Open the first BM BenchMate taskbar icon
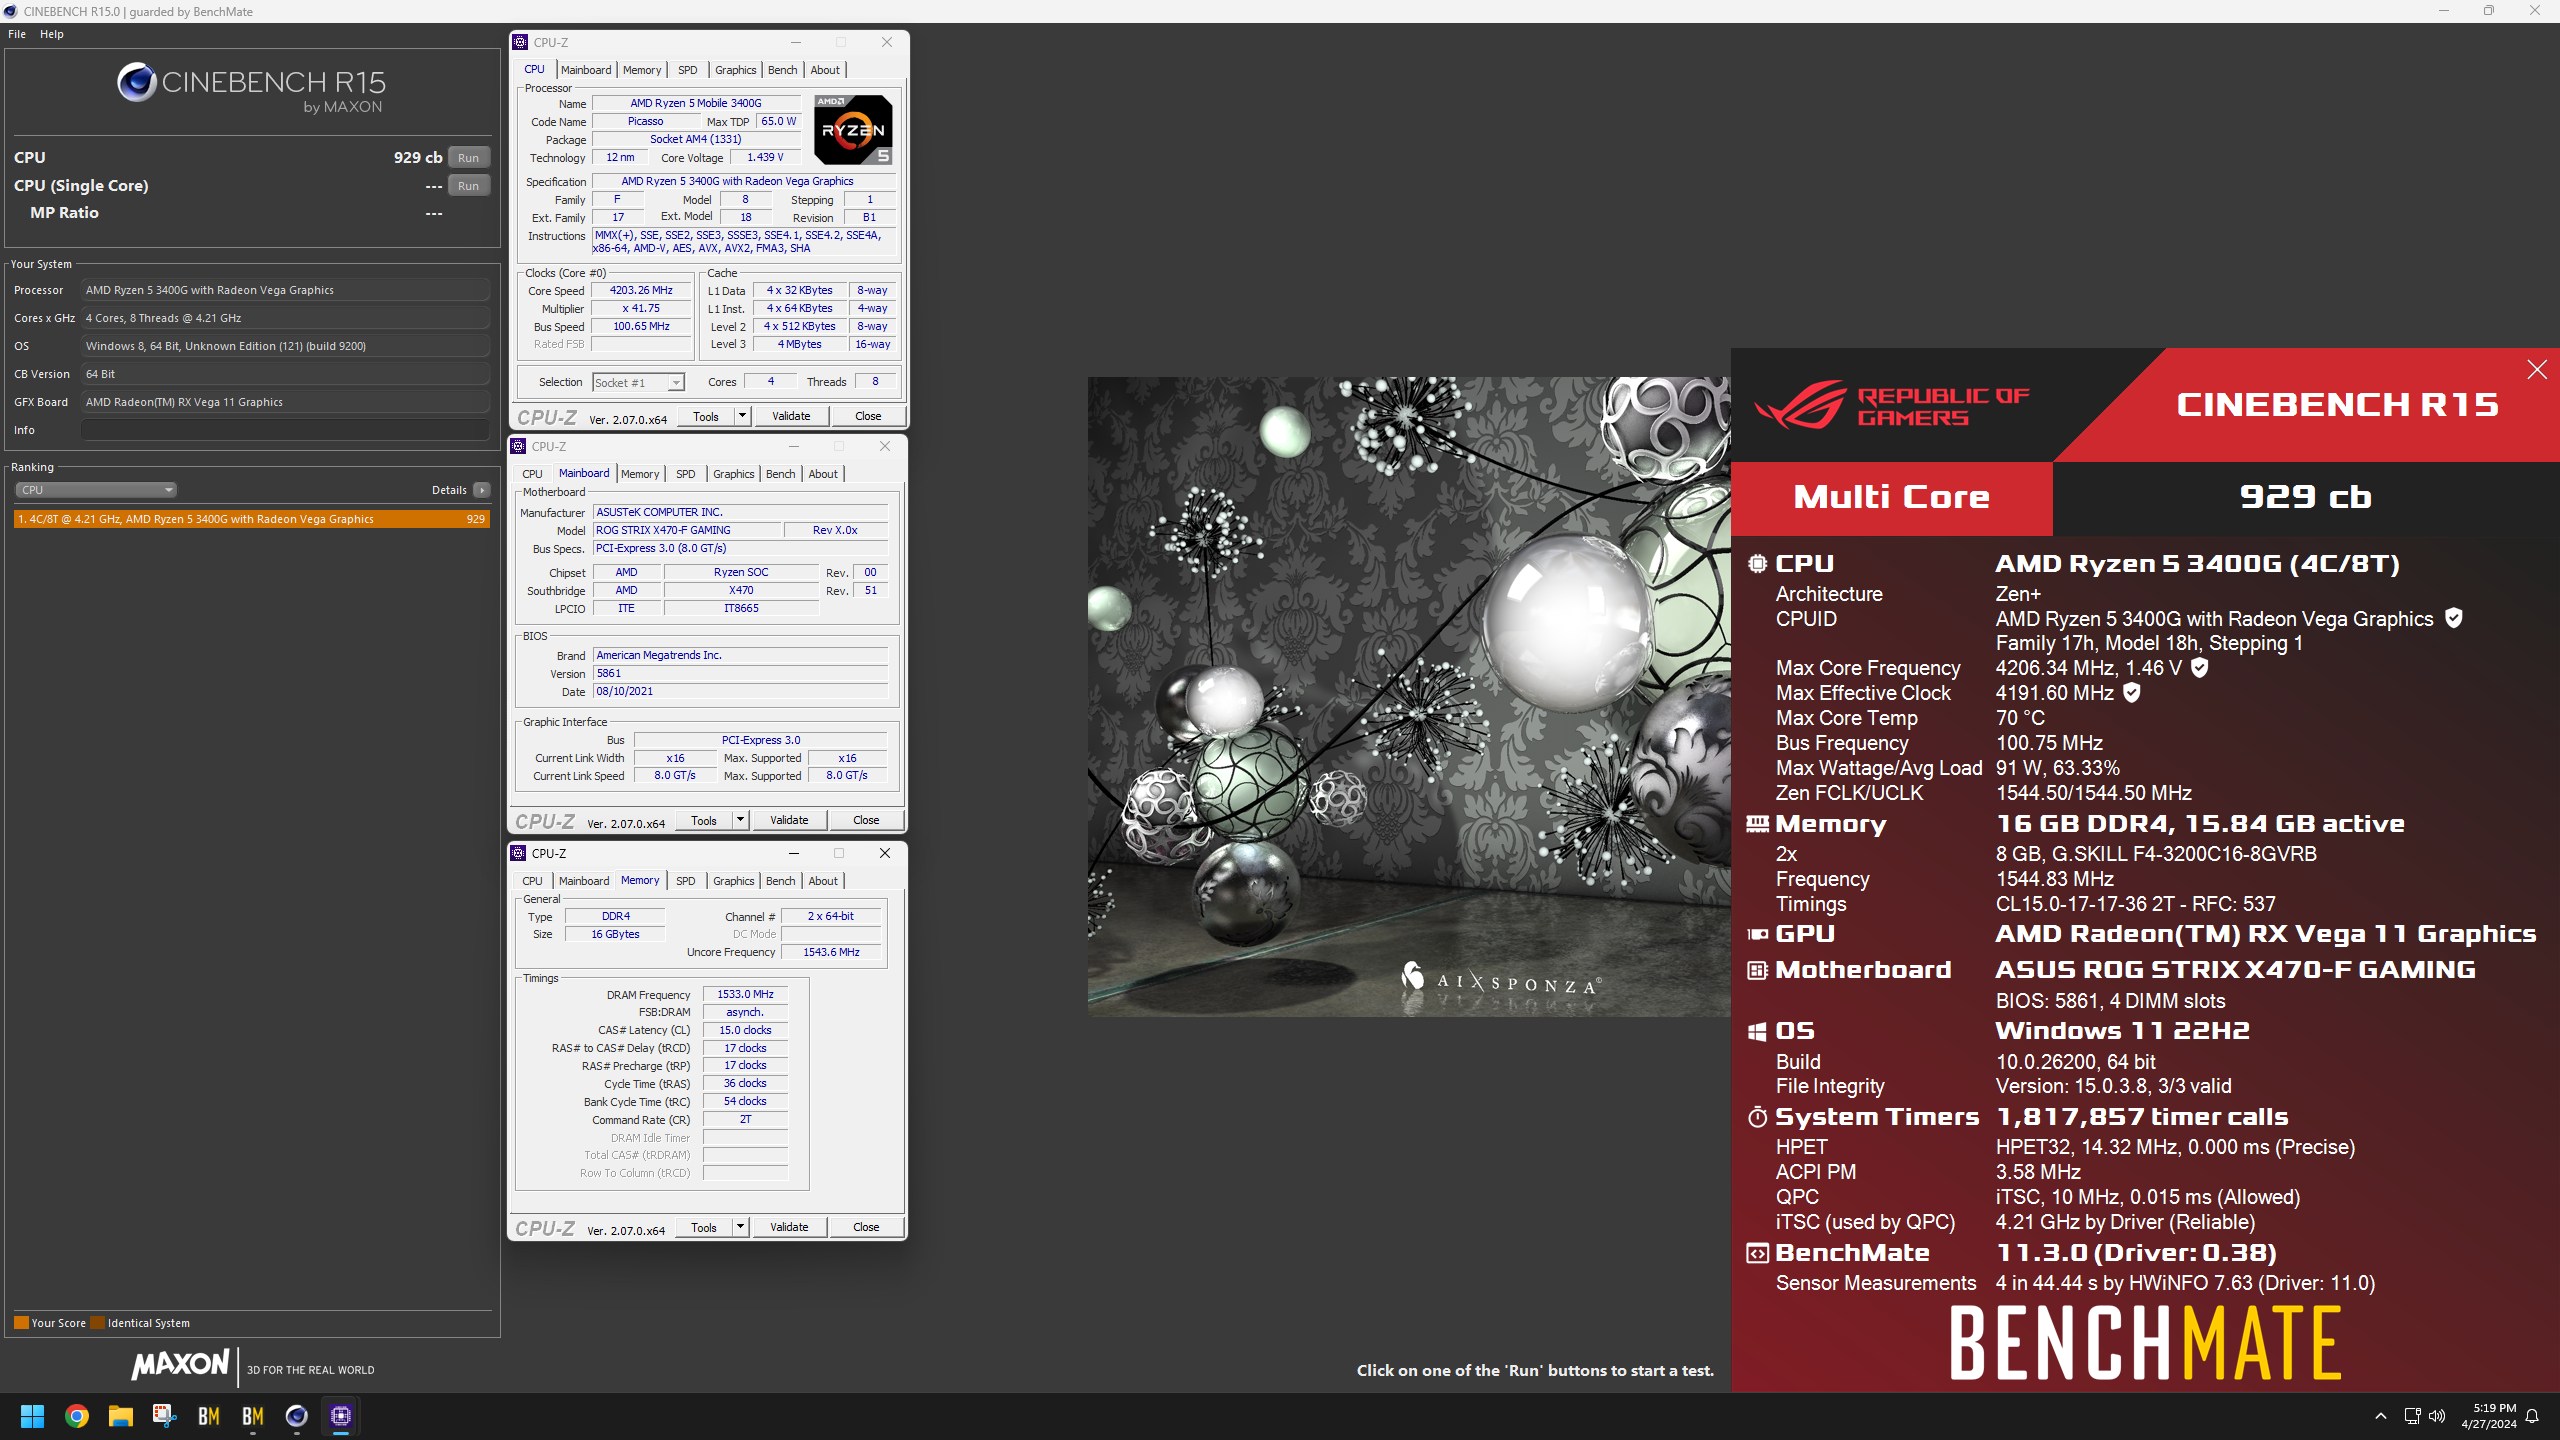The height and width of the screenshot is (1440, 2560). pyautogui.click(x=209, y=1416)
